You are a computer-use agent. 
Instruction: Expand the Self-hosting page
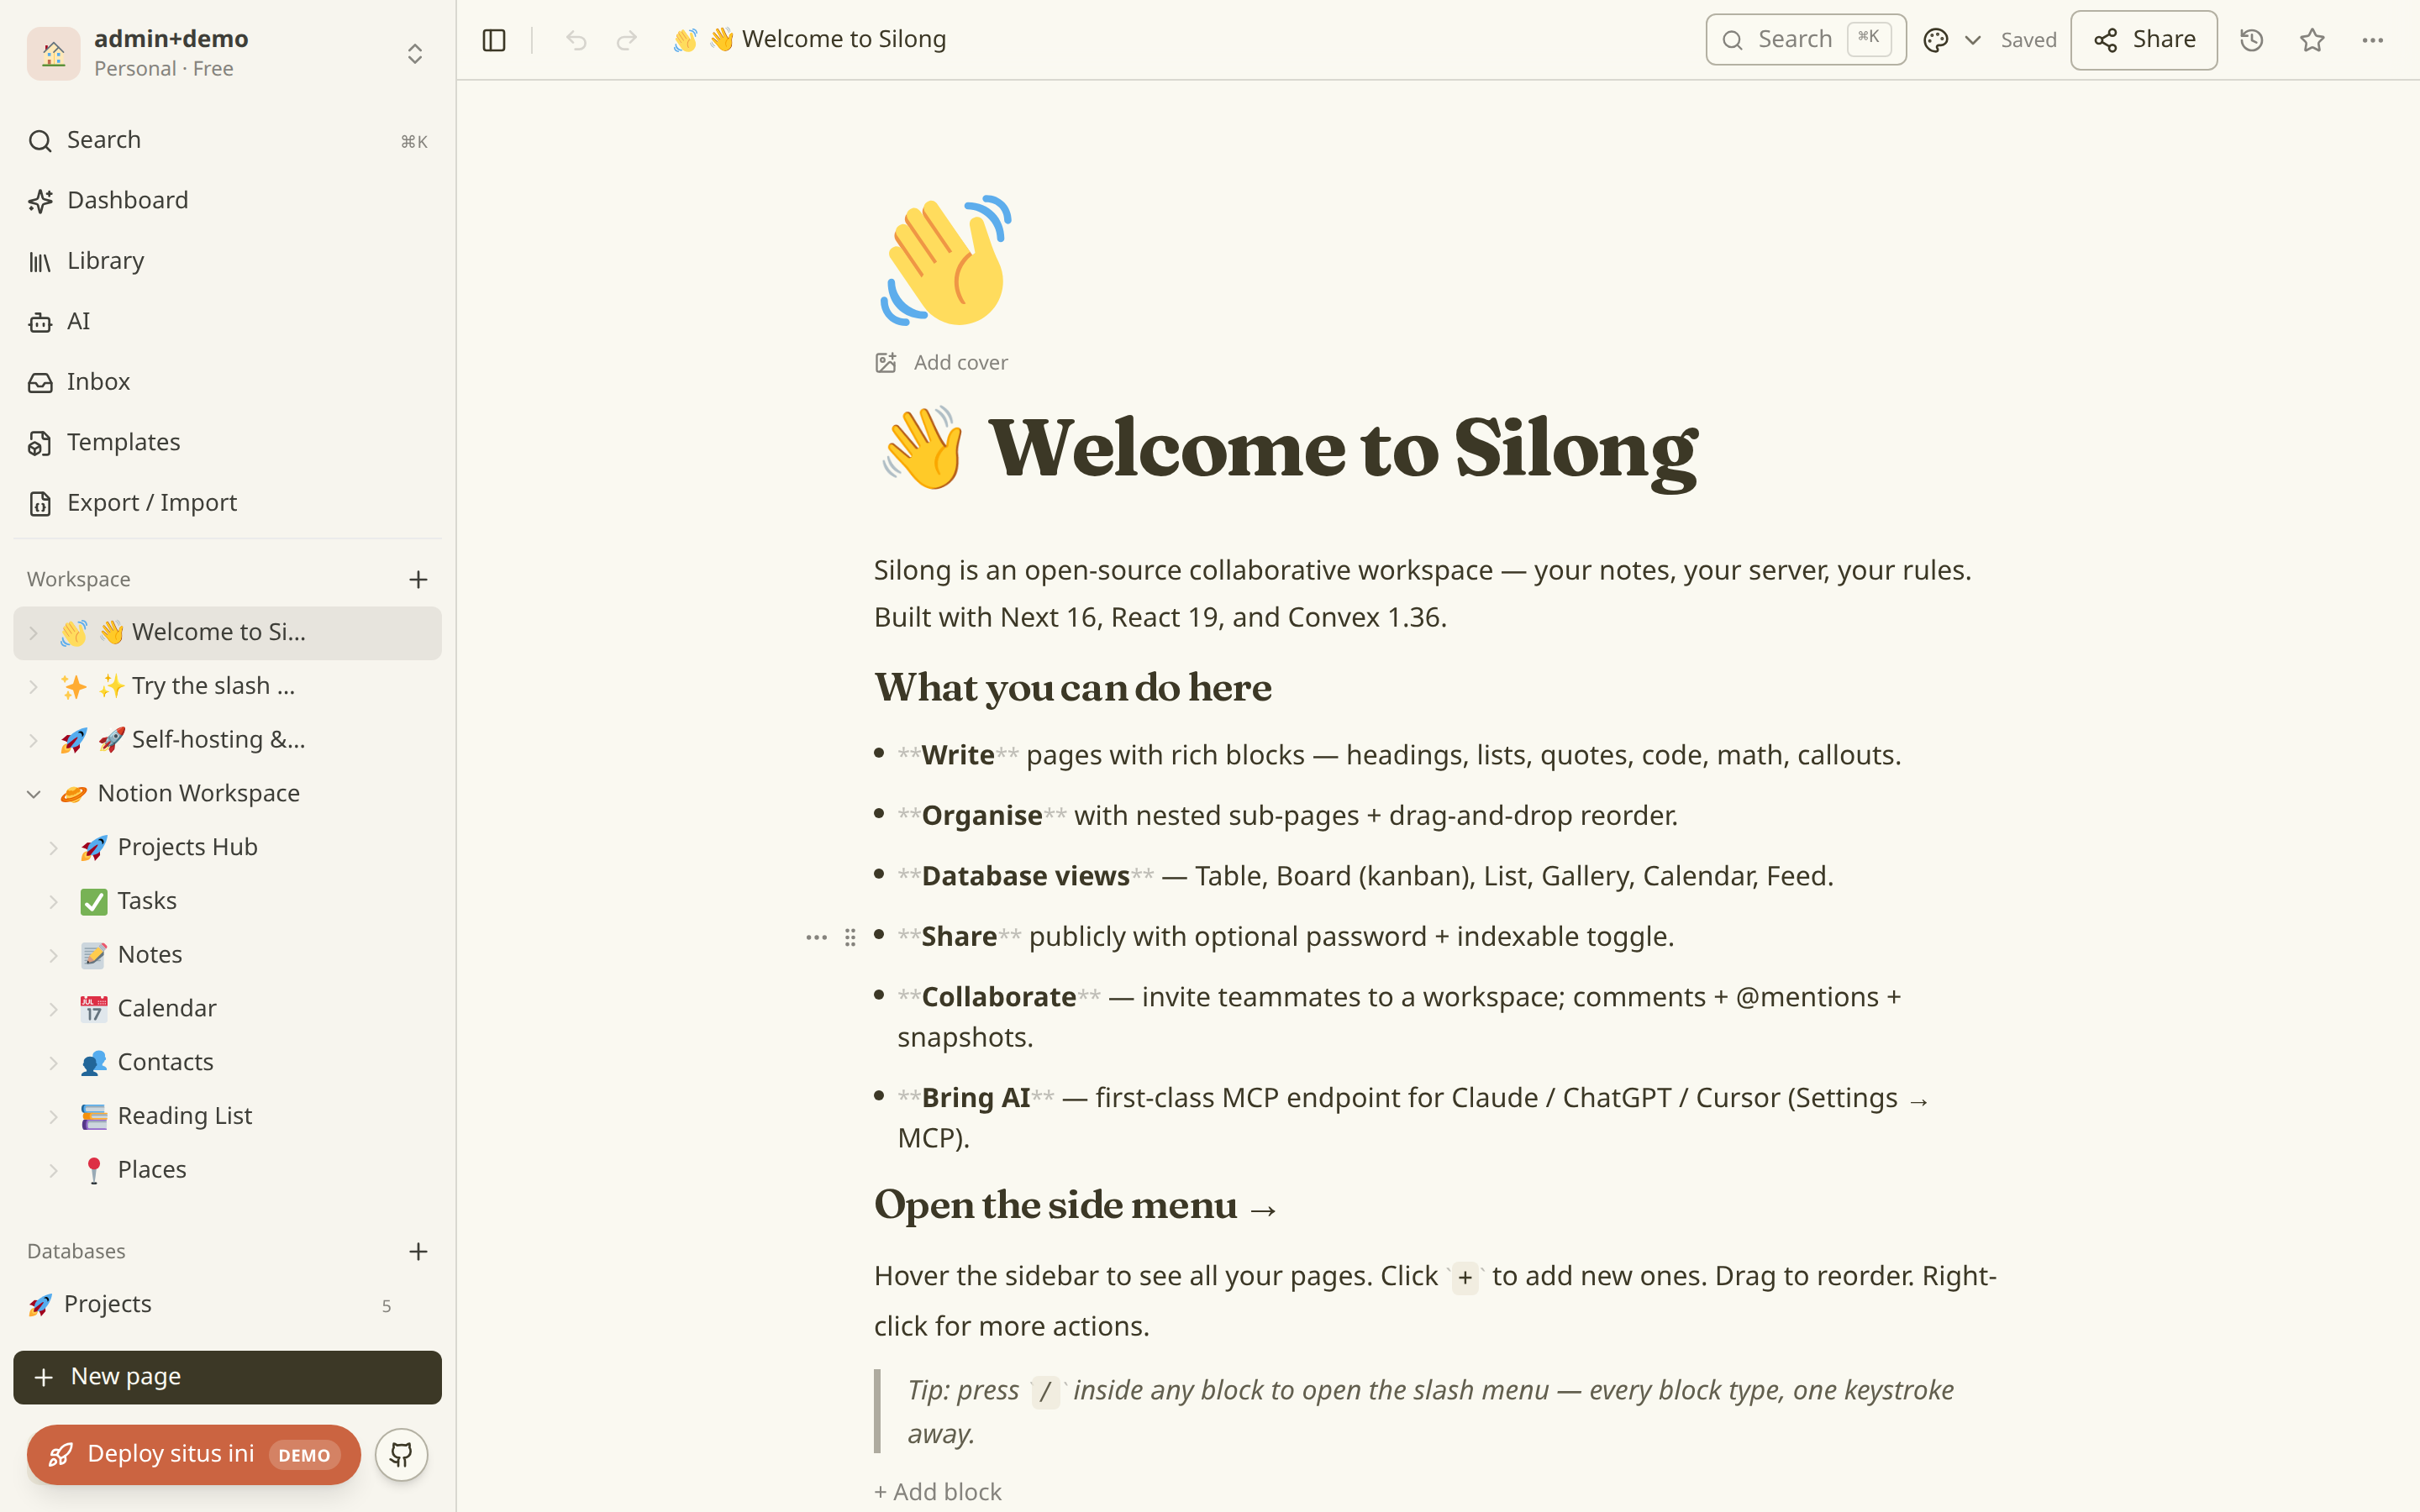click(x=33, y=741)
